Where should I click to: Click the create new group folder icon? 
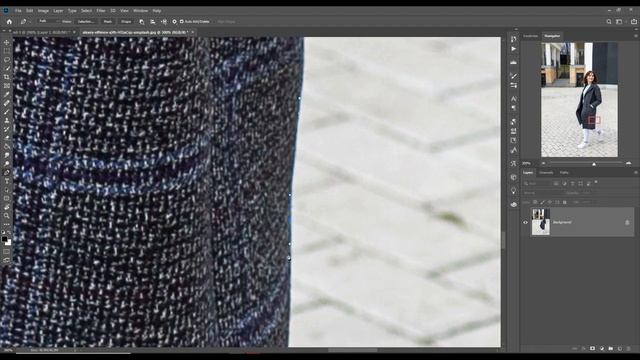pyautogui.click(x=611, y=349)
